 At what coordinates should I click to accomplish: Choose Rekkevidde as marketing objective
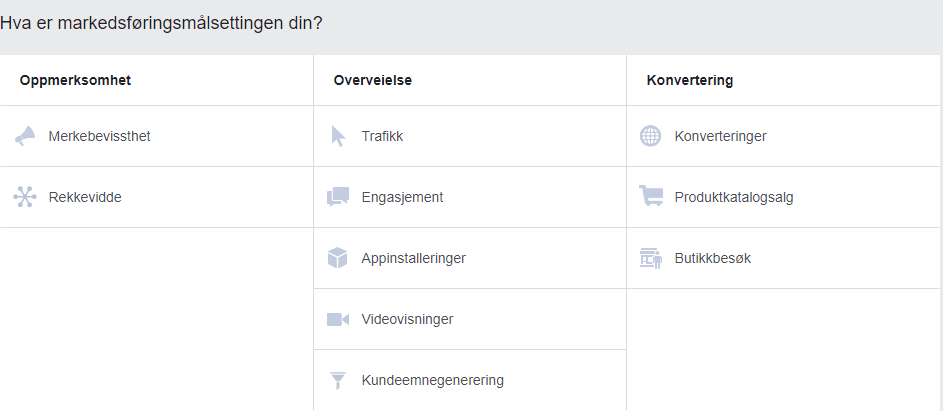pos(85,197)
